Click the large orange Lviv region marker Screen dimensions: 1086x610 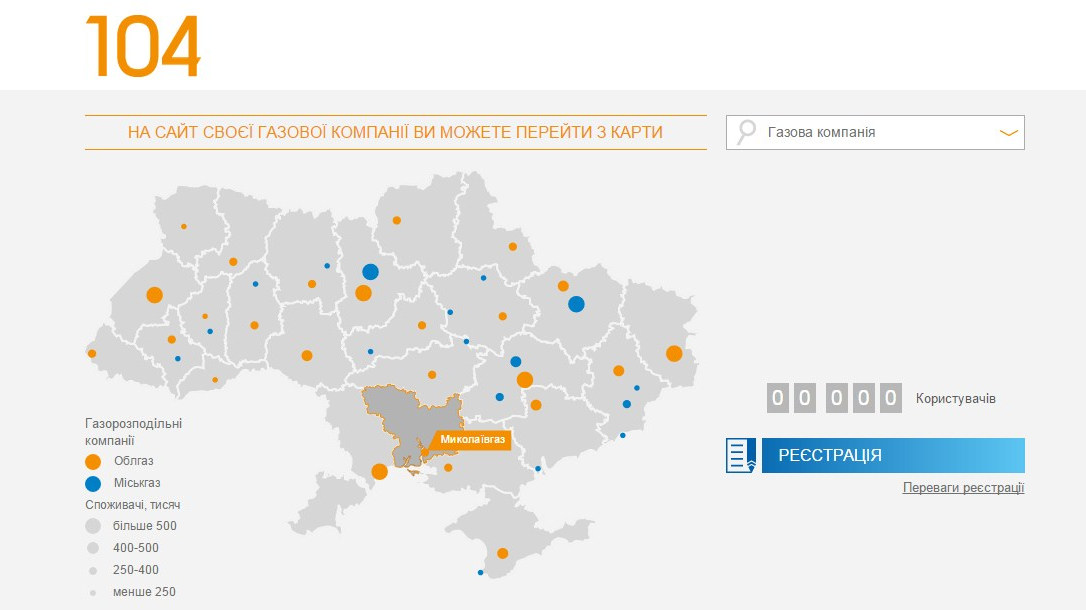pos(154,295)
